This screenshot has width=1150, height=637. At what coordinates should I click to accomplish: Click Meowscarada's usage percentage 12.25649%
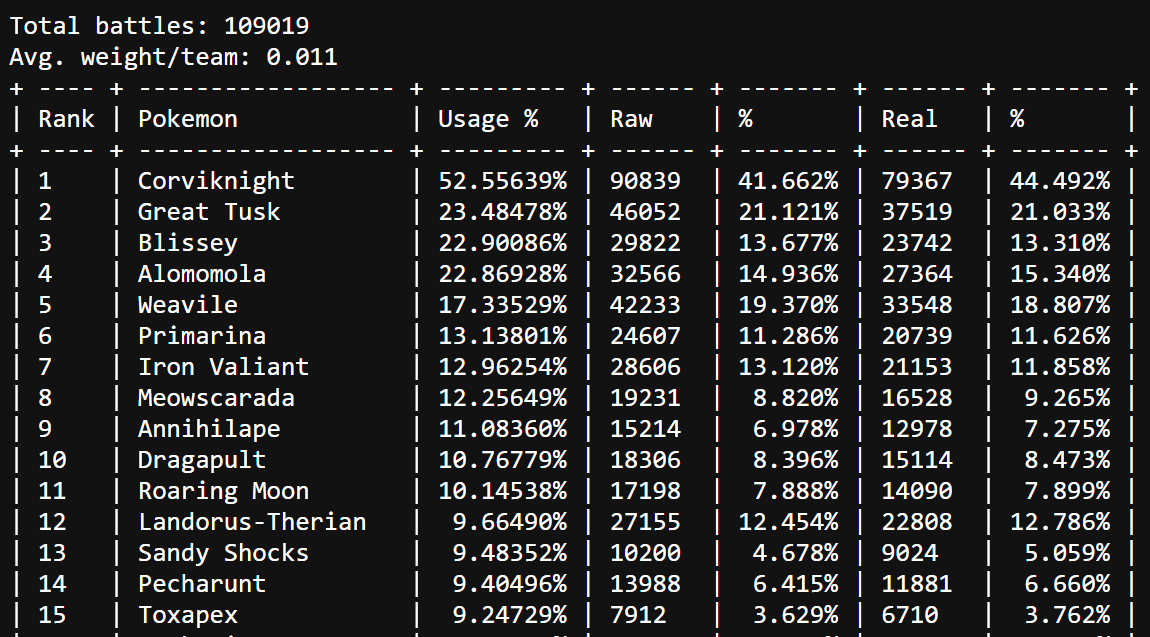point(502,398)
